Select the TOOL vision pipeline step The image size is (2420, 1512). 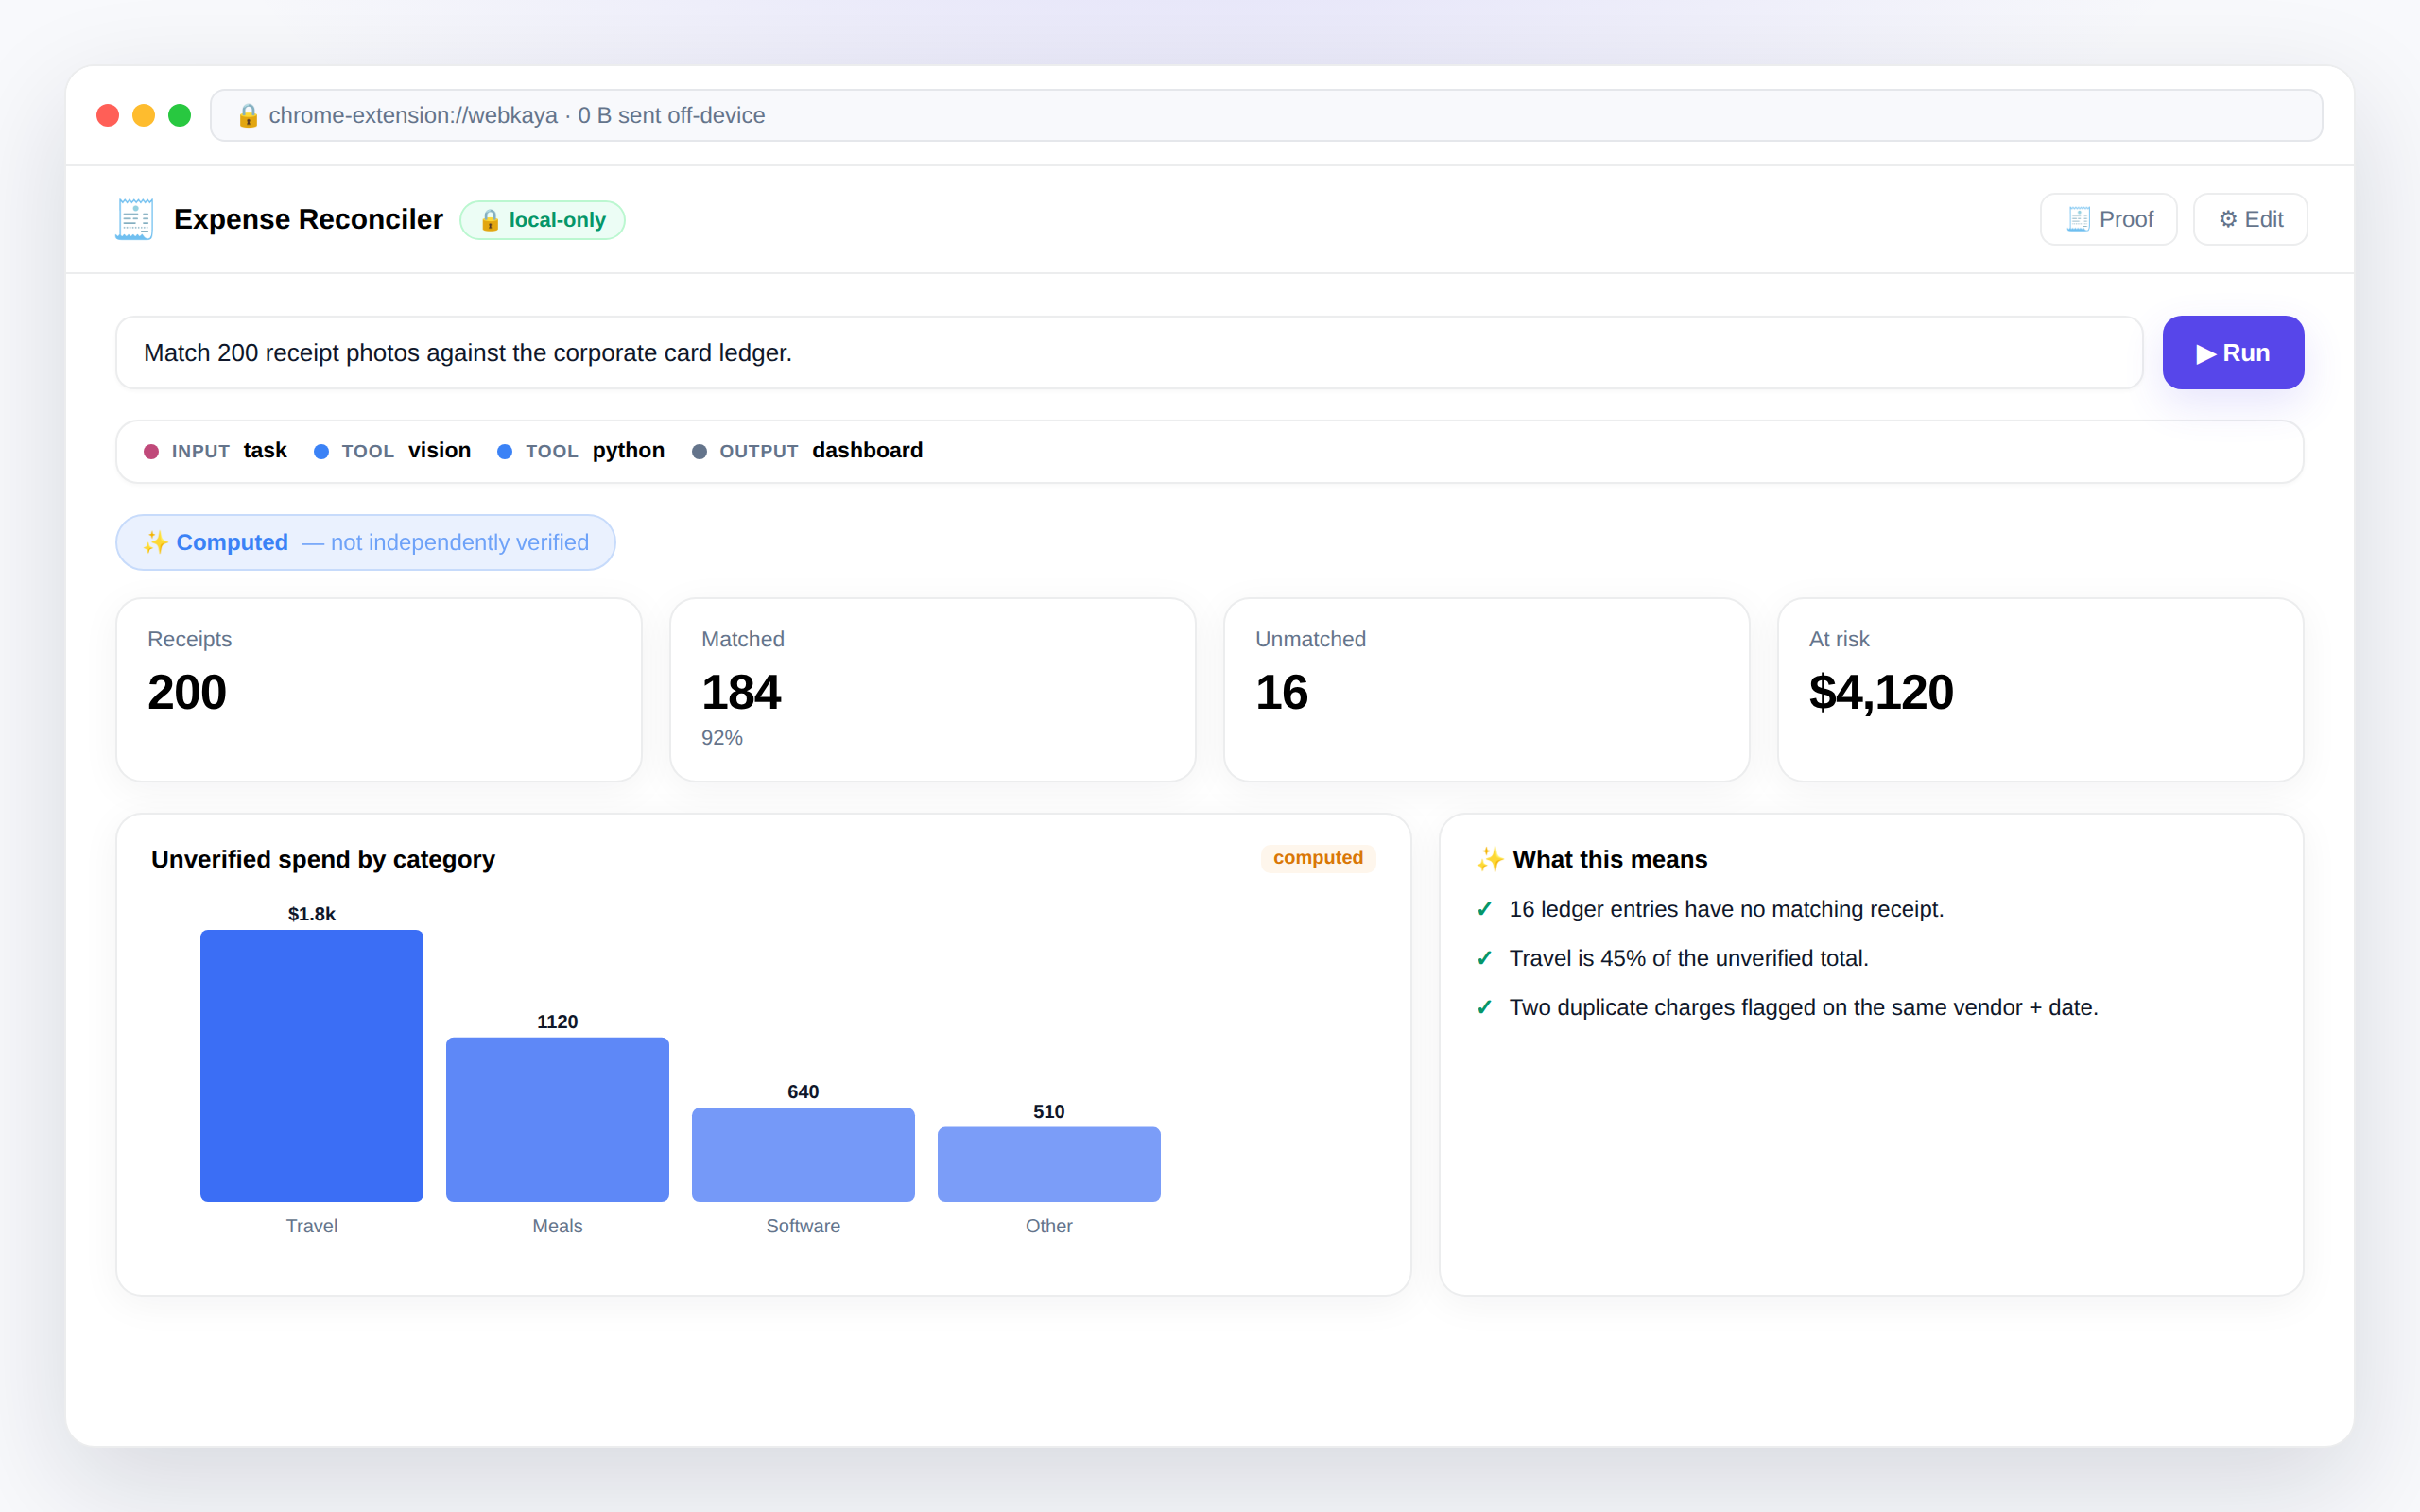[392, 451]
